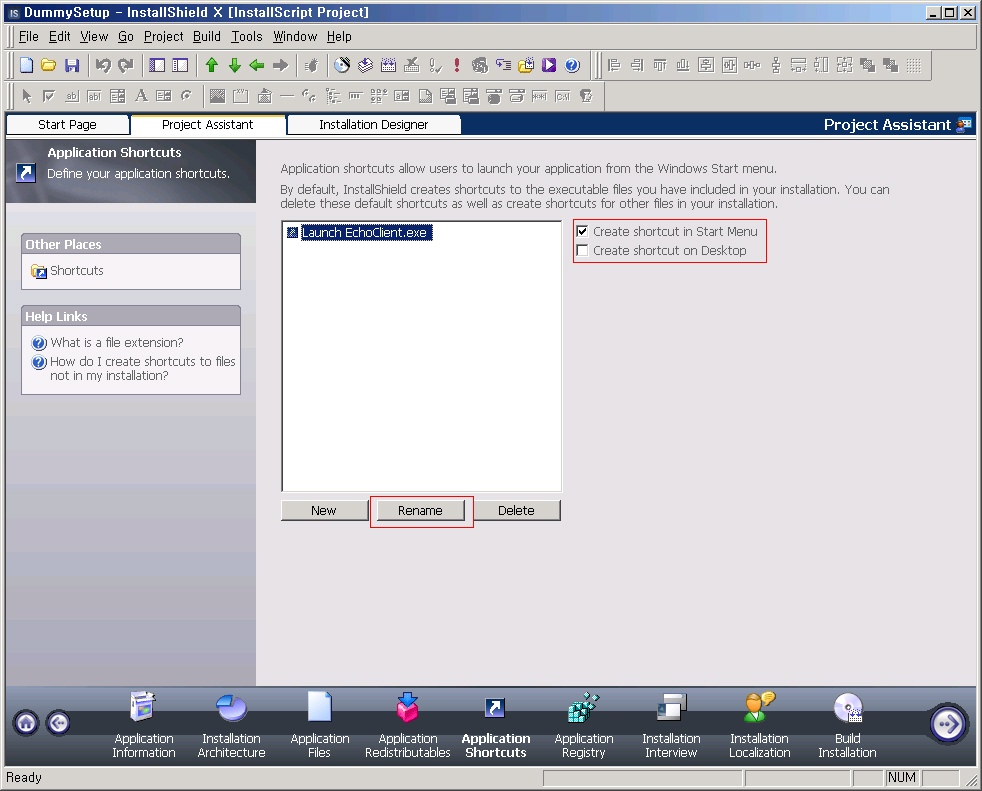The image size is (982, 791).
Task: Click the New shortcut button
Action: pyautogui.click(x=324, y=510)
